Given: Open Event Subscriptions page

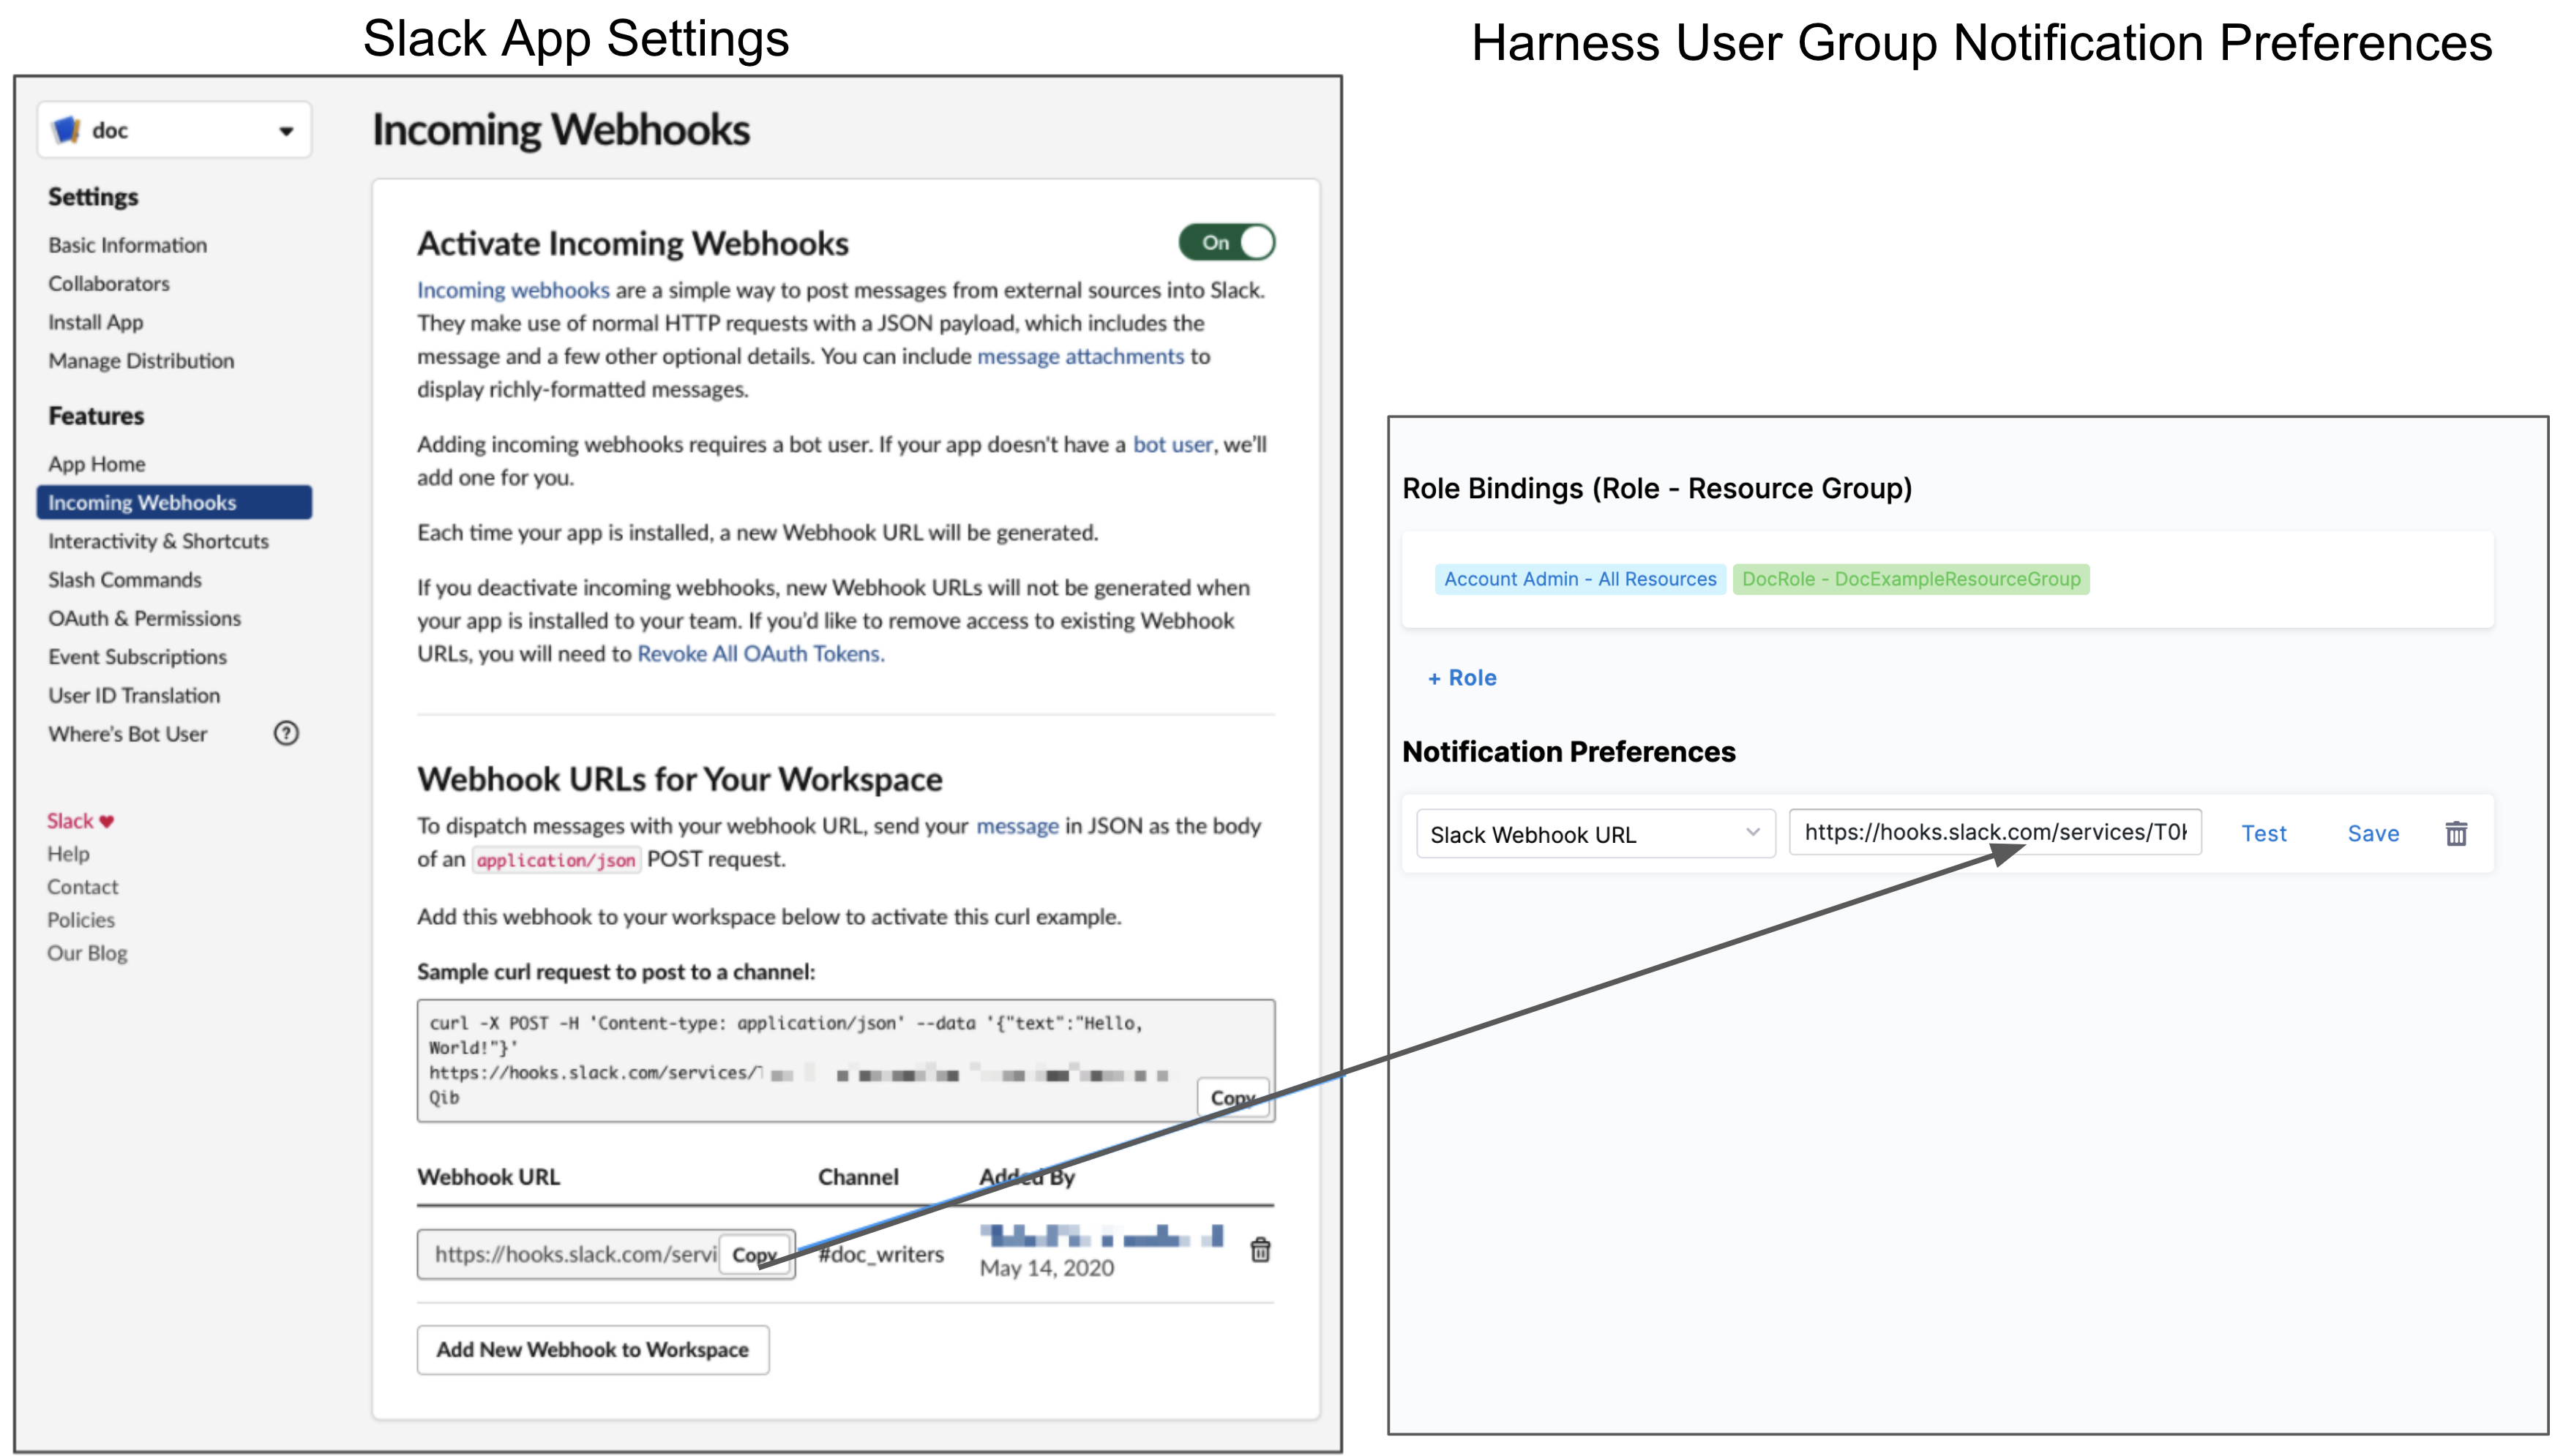Looking at the screenshot, I should 138,656.
